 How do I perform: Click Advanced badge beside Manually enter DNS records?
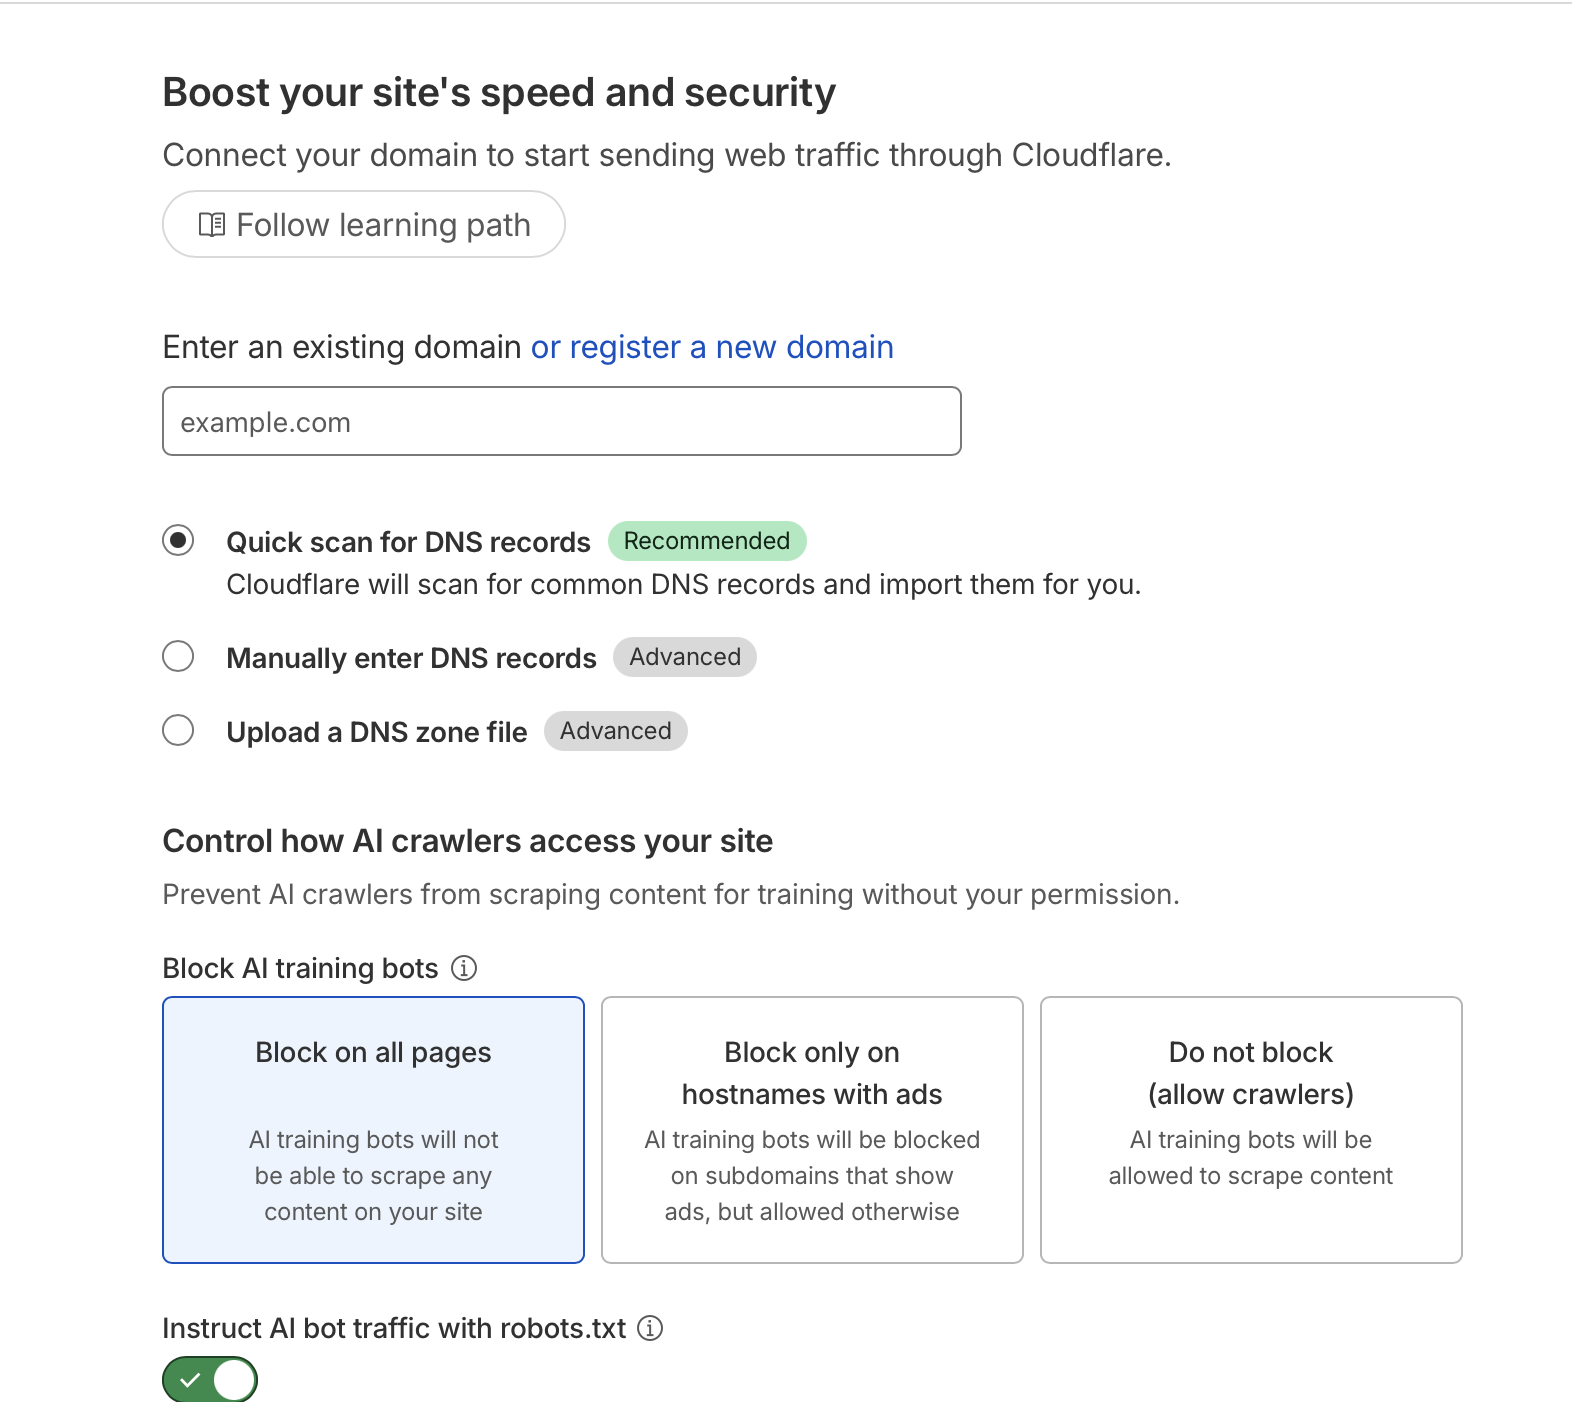coord(684,657)
